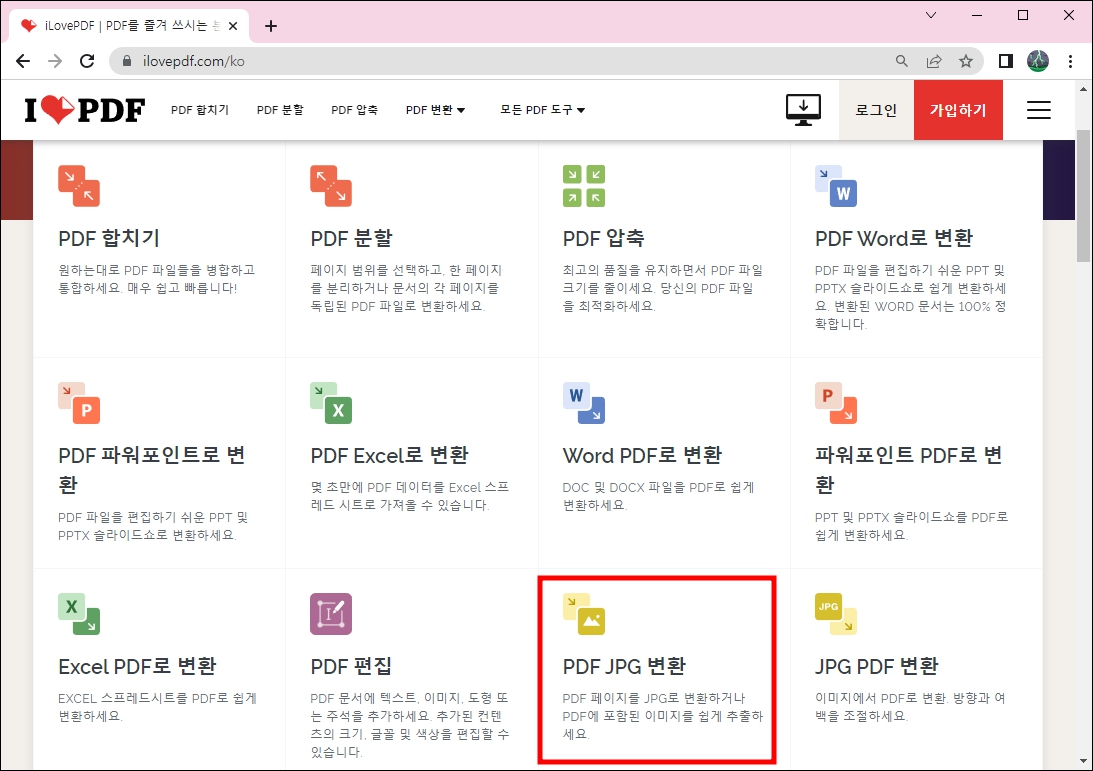Open the purple PDF 편집 edit icon
Screen dimensions: 1093x771
pos(331,614)
